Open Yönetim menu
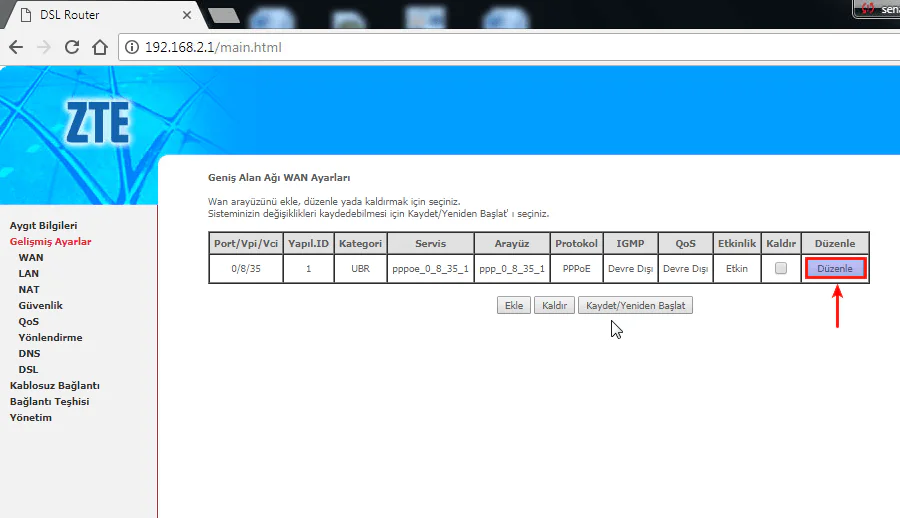This screenshot has height=518, width=900. click(30, 418)
